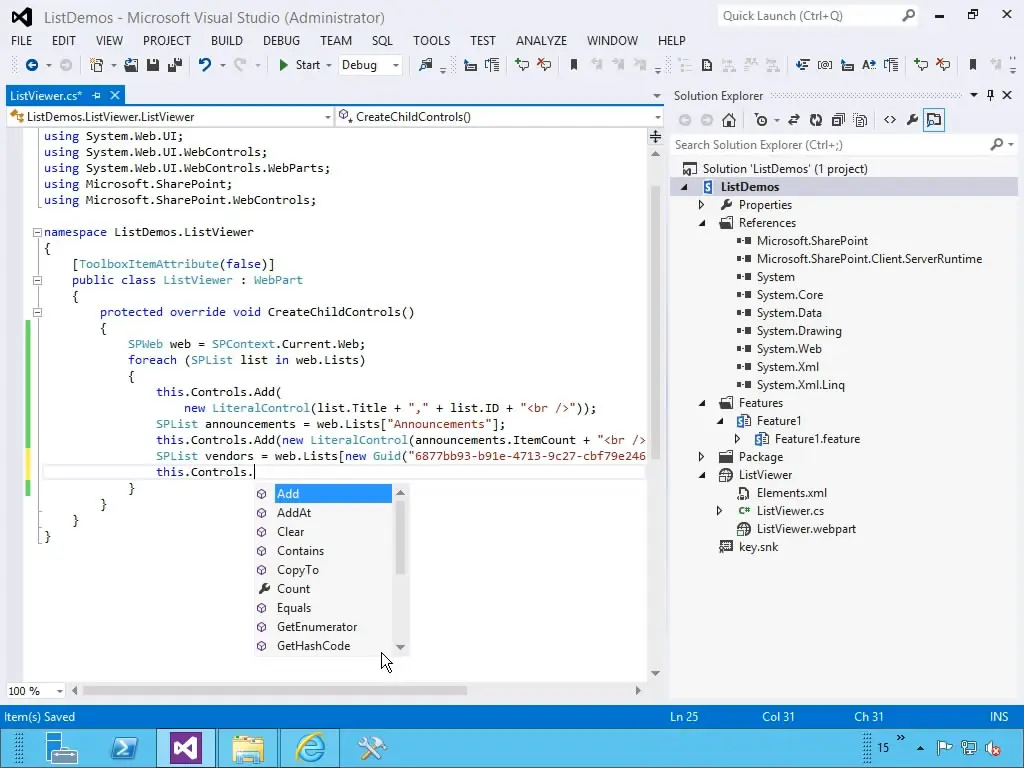This screenshot has height=768, width=1024.
Task: Click the Save All toolbar icon
Action: click(x=175, y=65)
